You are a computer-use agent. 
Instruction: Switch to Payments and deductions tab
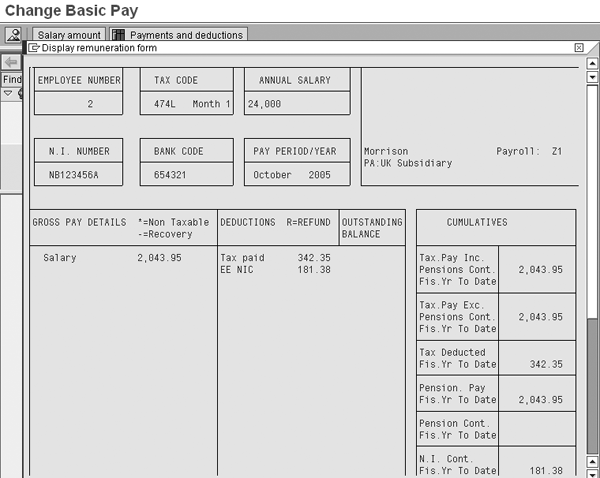pos(186,35)
